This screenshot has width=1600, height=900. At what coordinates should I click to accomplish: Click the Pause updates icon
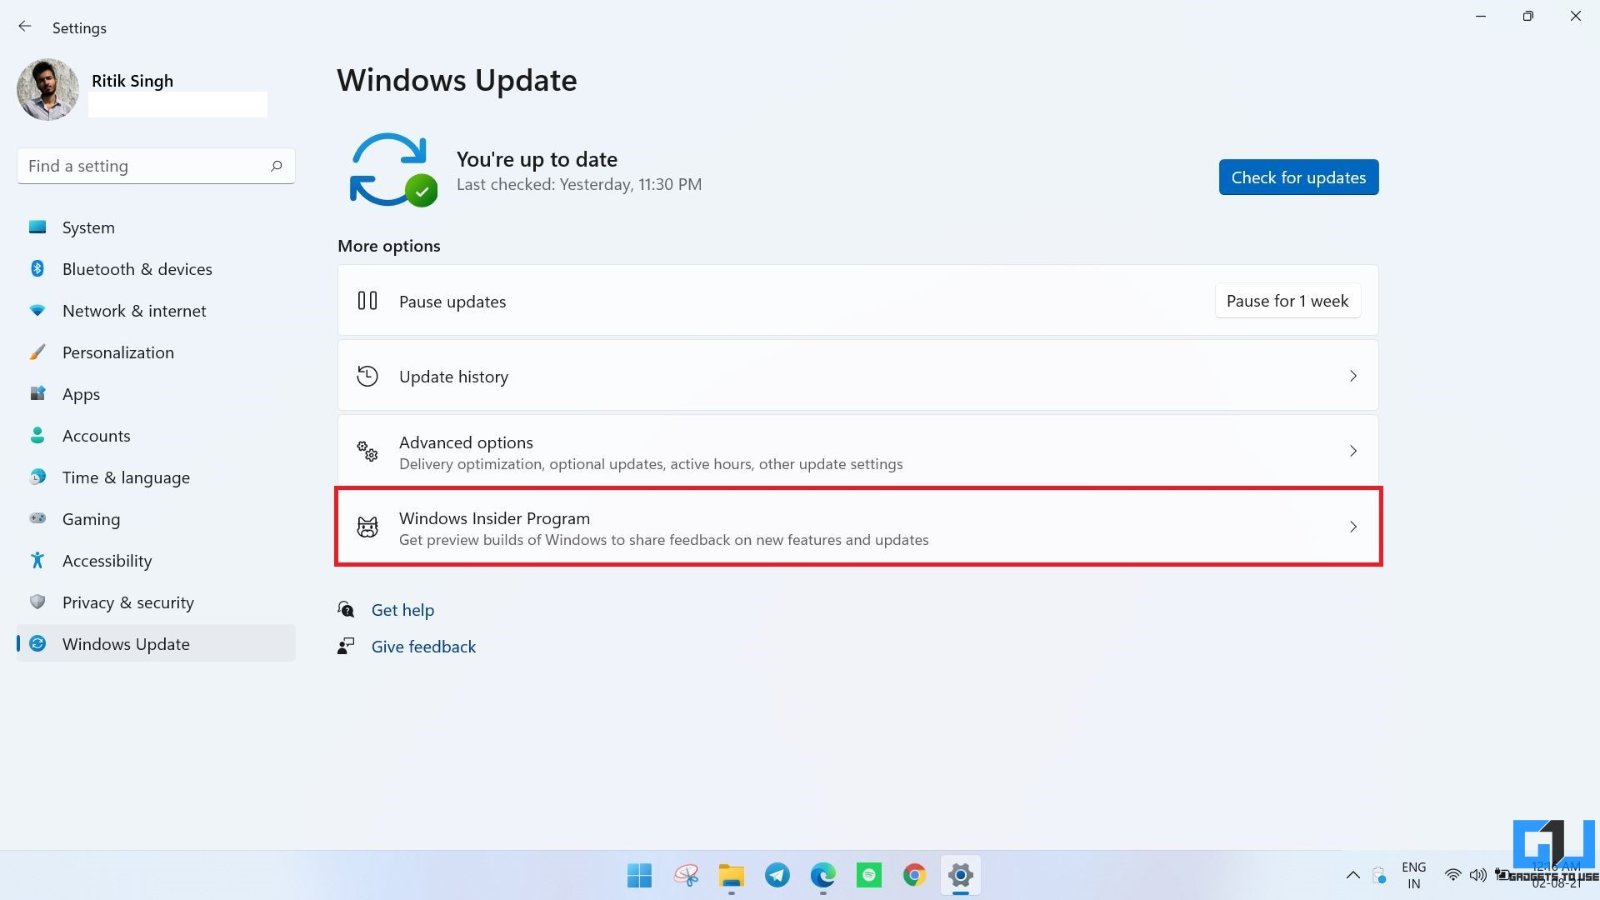(368, 301)
